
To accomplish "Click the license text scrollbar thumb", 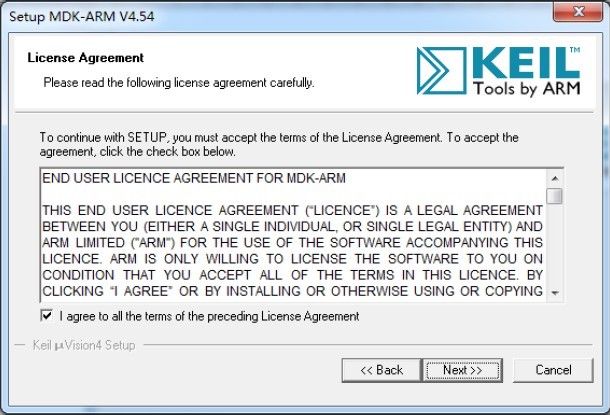I will (554, 195).
